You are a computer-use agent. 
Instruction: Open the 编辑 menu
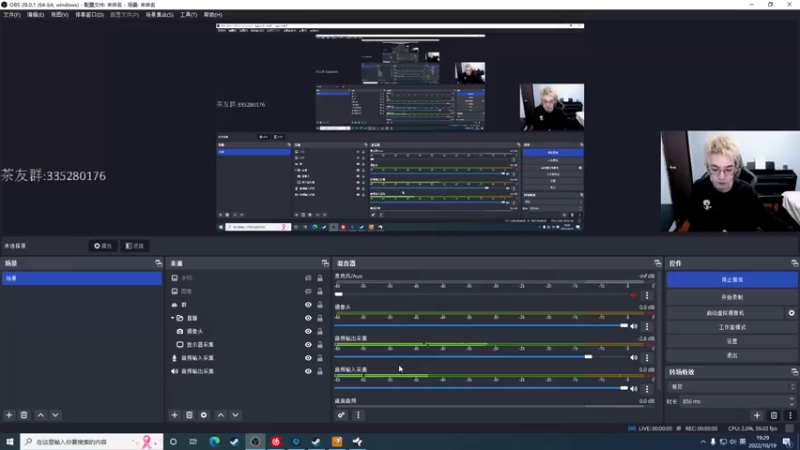[x=35, y=15]
